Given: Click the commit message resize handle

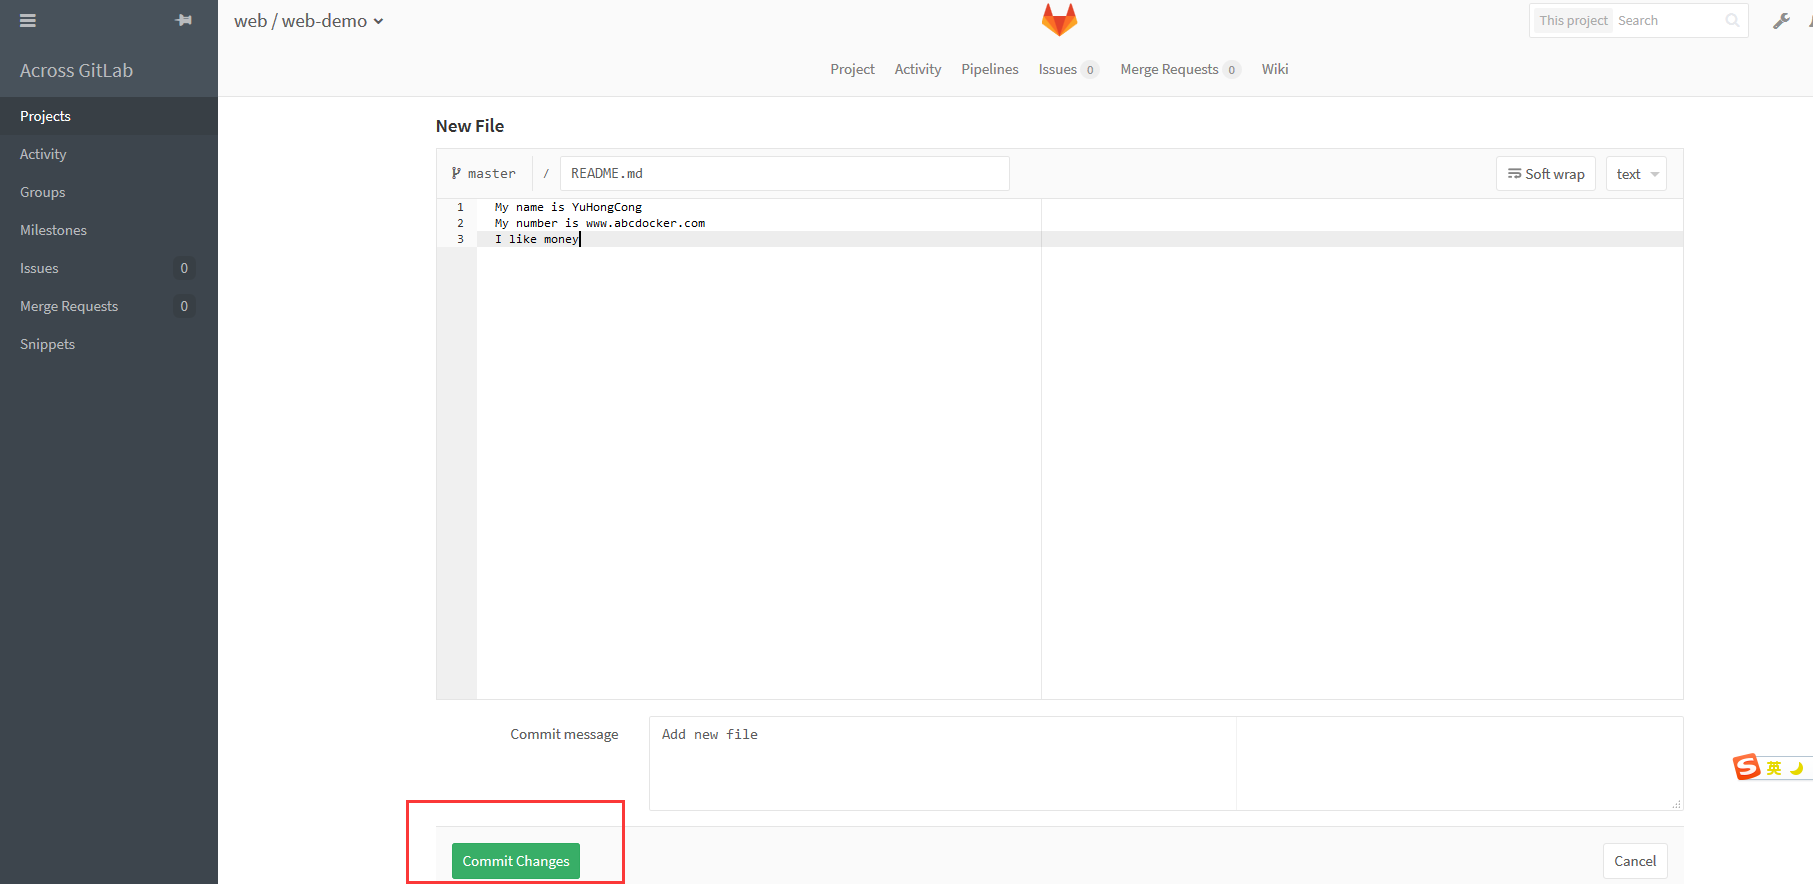Looking at the screenshot, I should tap(1677, 804).
